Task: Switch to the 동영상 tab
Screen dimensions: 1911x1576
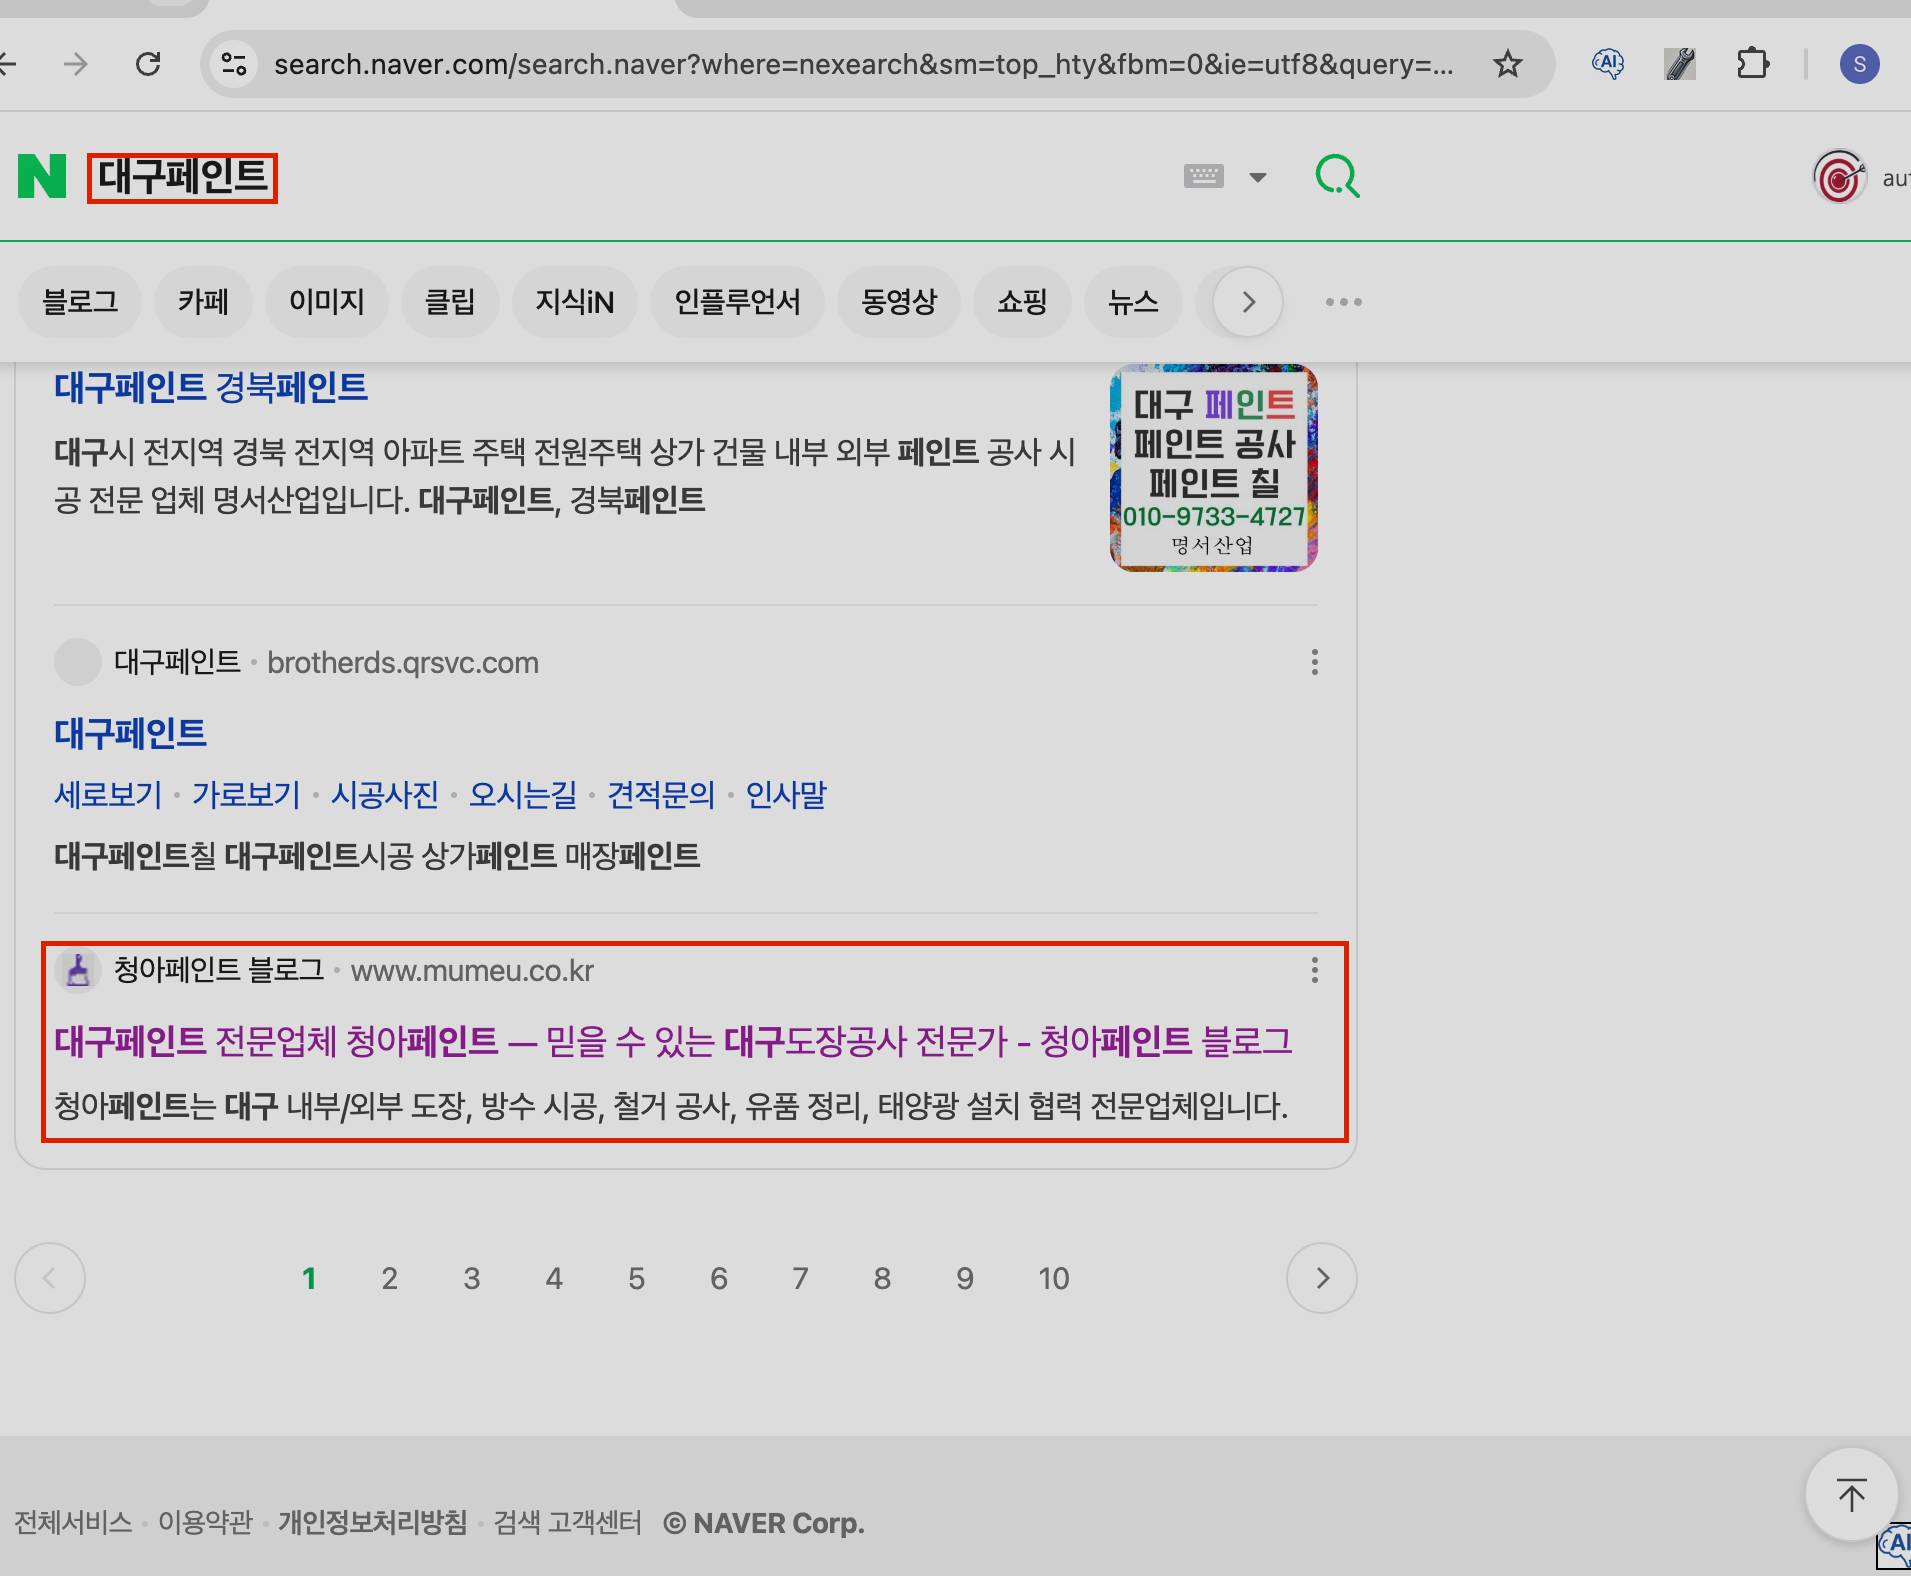Action: (899, 302)
